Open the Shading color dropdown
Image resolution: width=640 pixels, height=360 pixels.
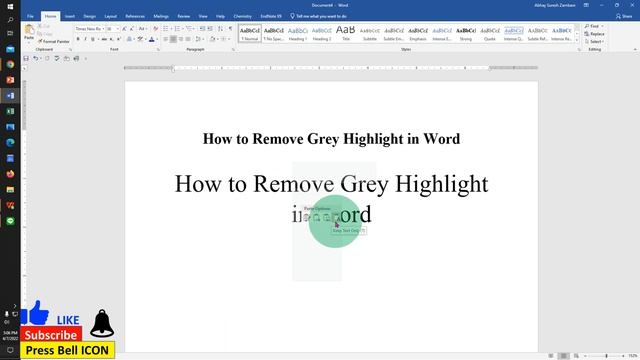217,39
